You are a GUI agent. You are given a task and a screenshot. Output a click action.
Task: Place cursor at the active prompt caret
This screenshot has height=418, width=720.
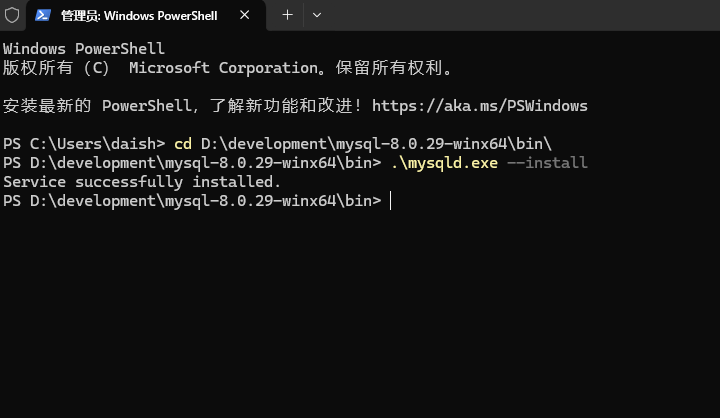[x=390, y=201]
